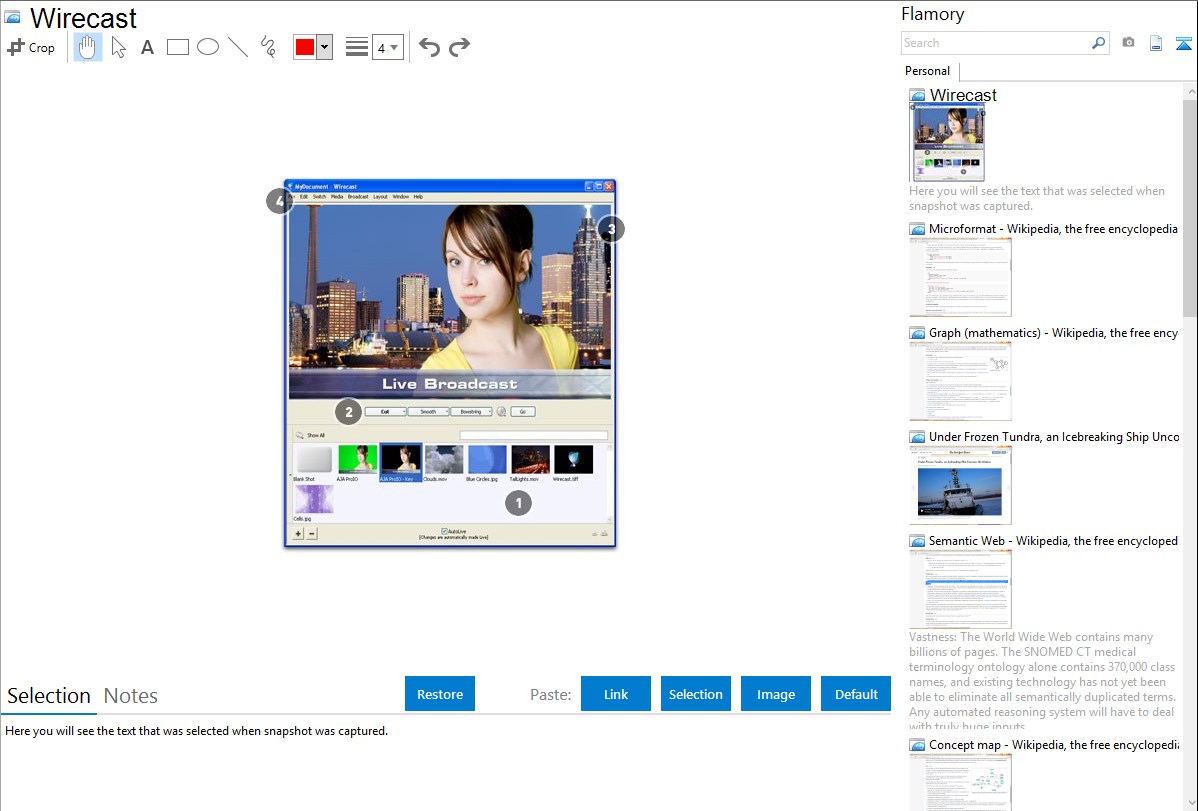
Task: Click the large Wirecast screenshot preview
Action: 450,364
